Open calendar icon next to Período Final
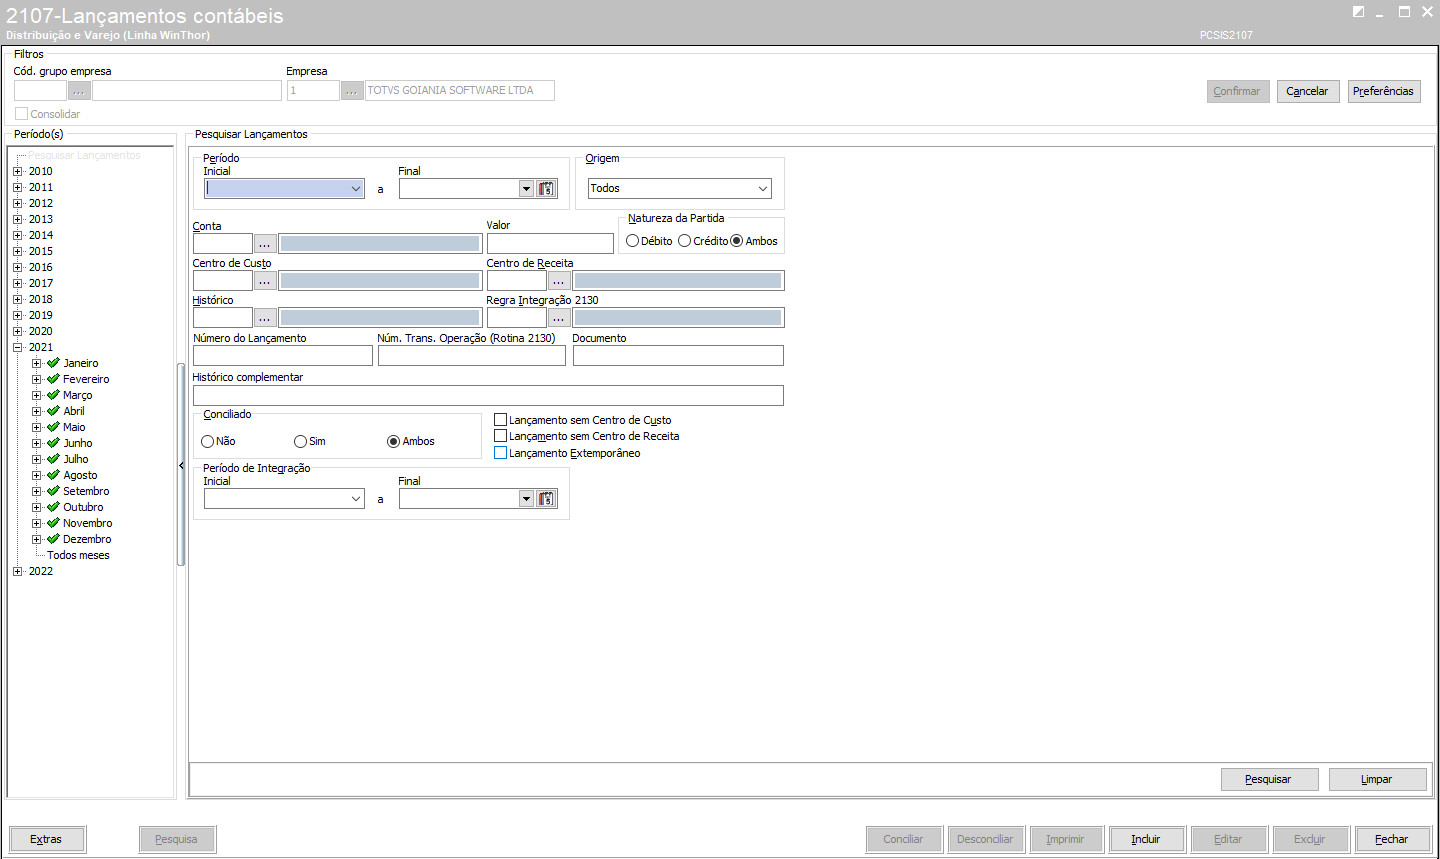Viewport: 1440px width, 859px height. point(546,189)
